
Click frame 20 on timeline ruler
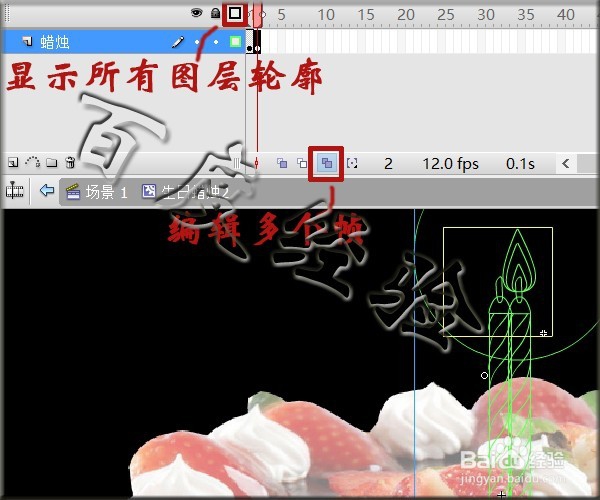(x=406, y=15)
